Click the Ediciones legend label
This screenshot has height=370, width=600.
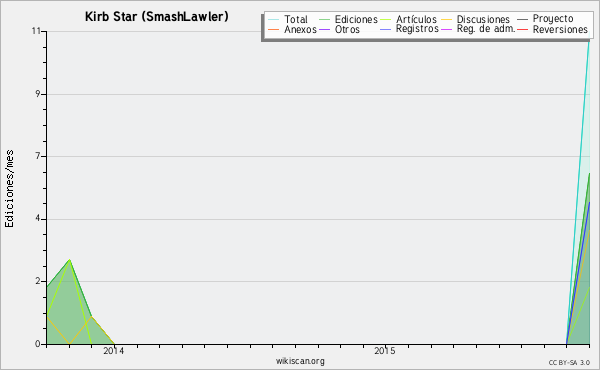tap(356, 19)
